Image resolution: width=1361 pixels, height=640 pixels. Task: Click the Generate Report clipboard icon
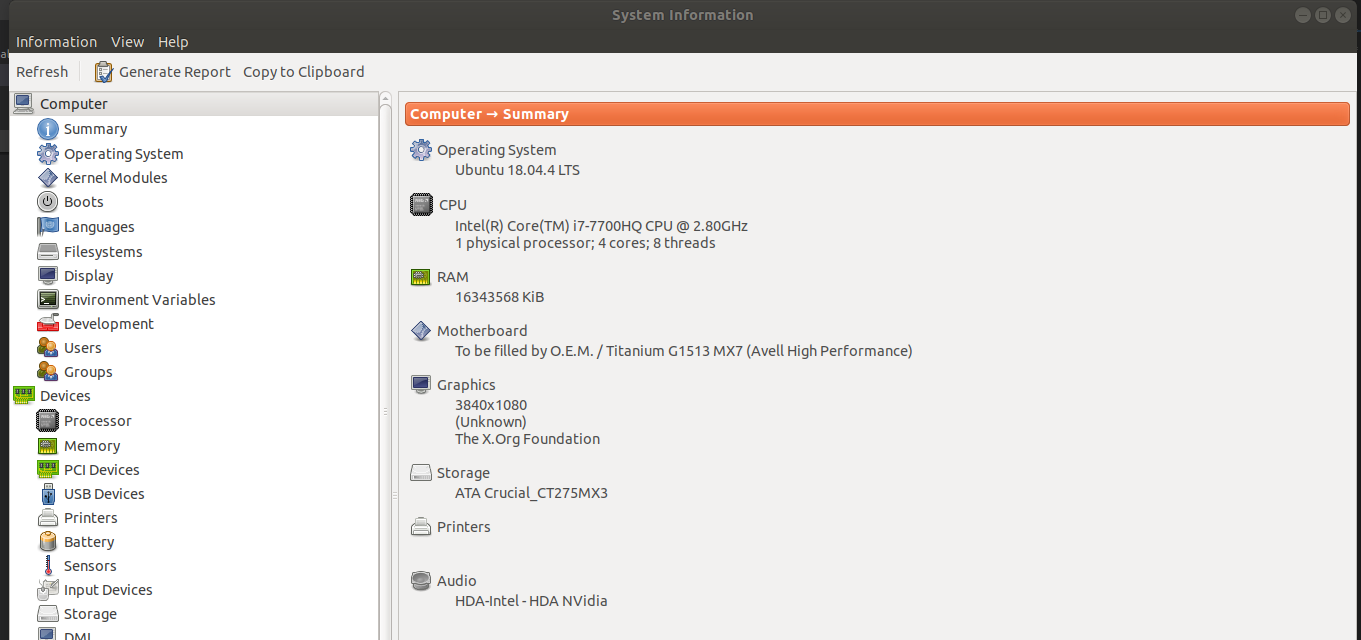click(x=104, y=72)
